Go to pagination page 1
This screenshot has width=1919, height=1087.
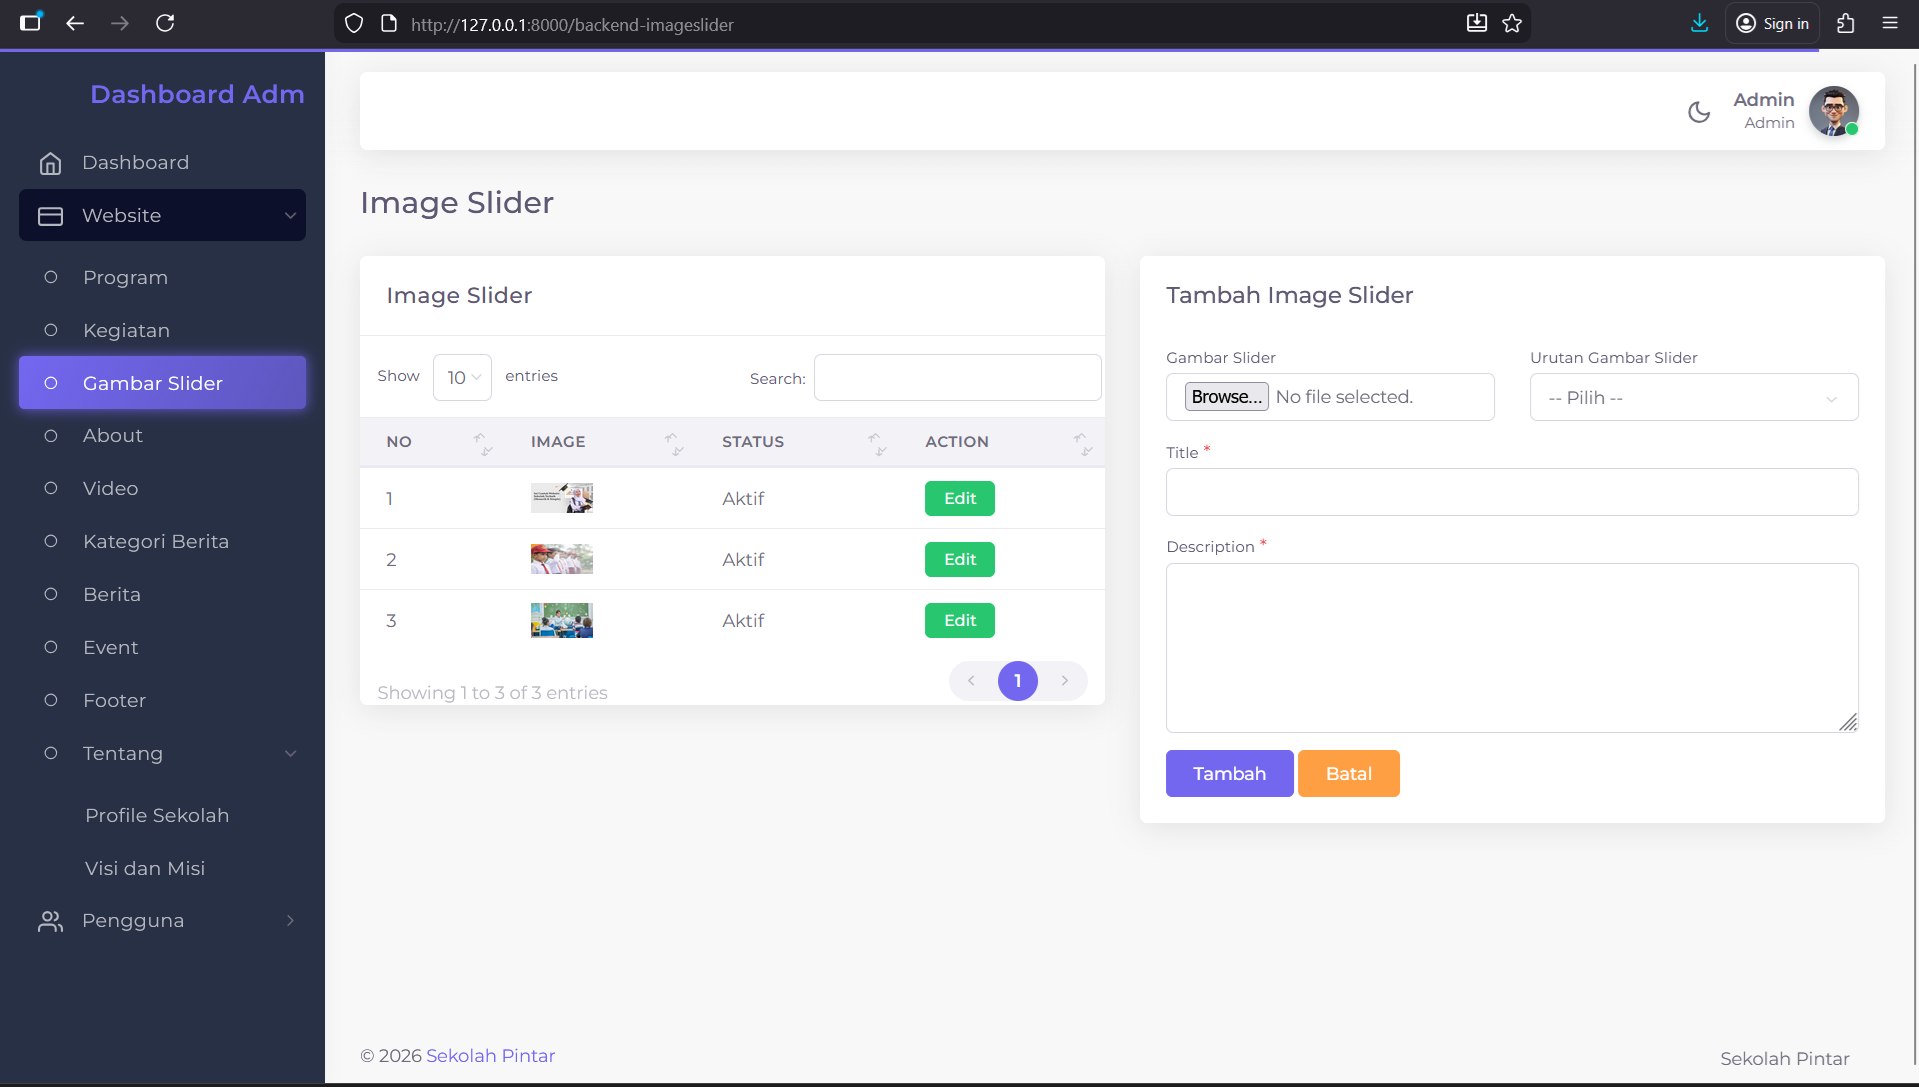(x=1017, y=681)
